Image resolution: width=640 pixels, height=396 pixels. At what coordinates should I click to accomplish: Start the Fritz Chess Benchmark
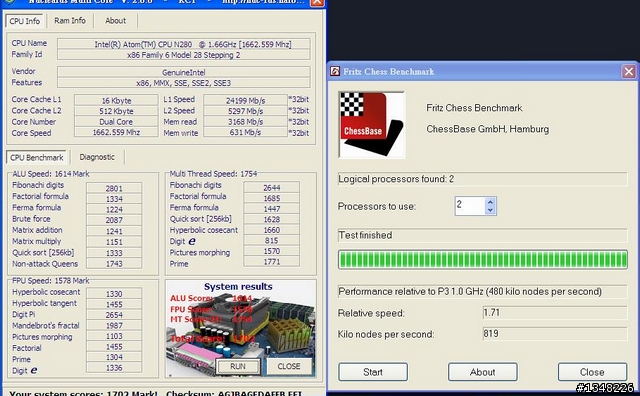373,372
